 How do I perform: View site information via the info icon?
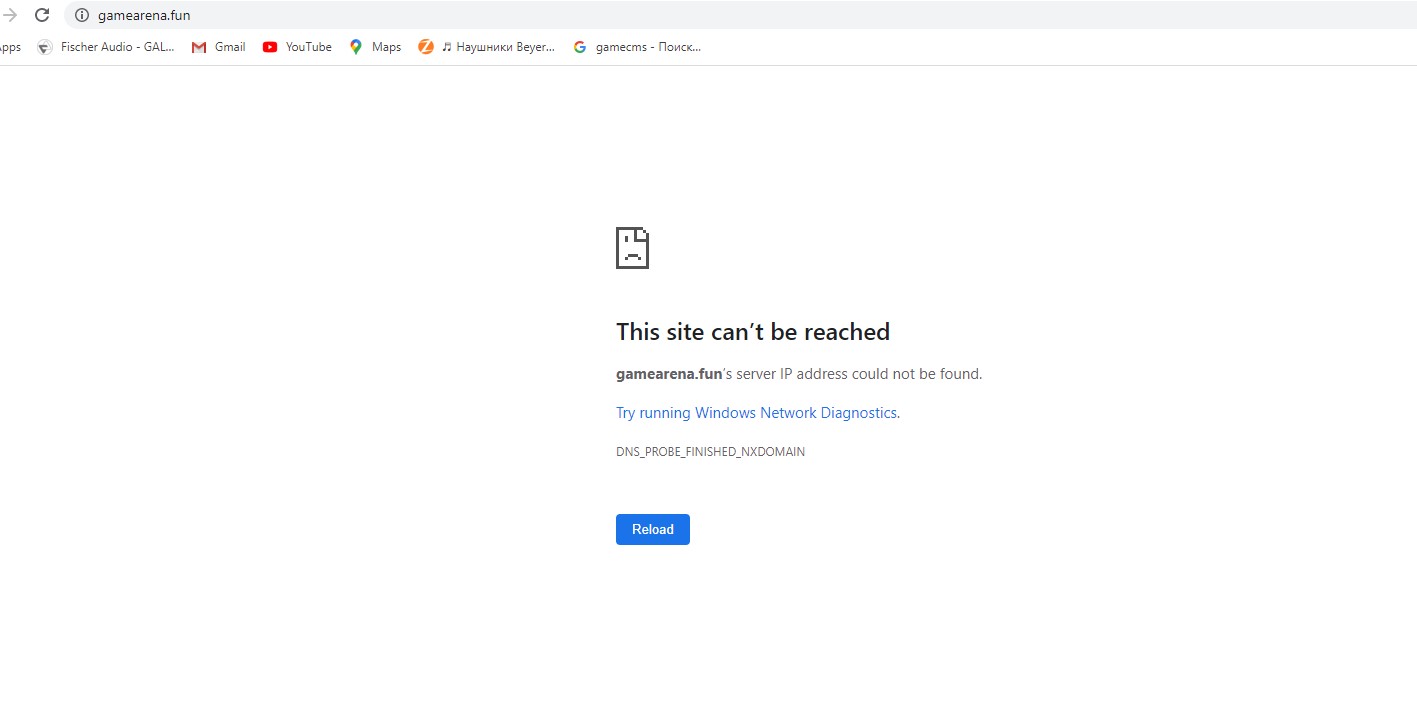click(x=82, y=15)
